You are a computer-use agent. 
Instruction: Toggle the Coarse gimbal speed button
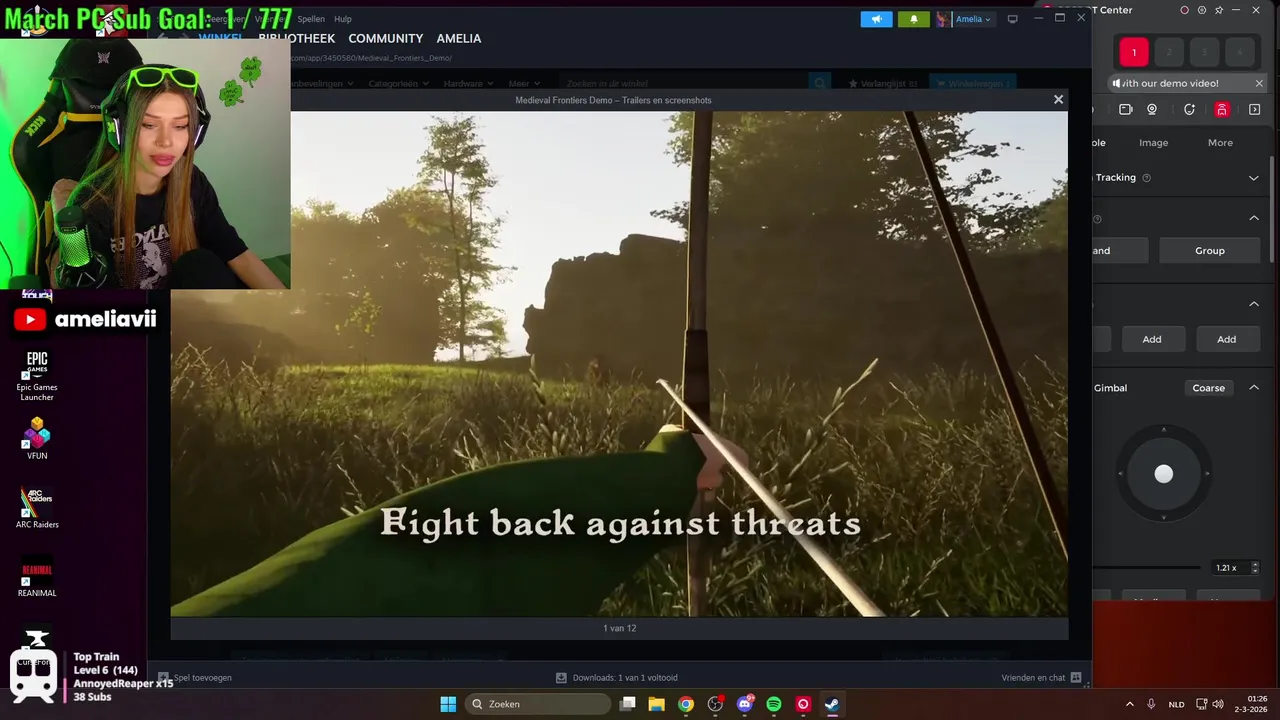1208,388
